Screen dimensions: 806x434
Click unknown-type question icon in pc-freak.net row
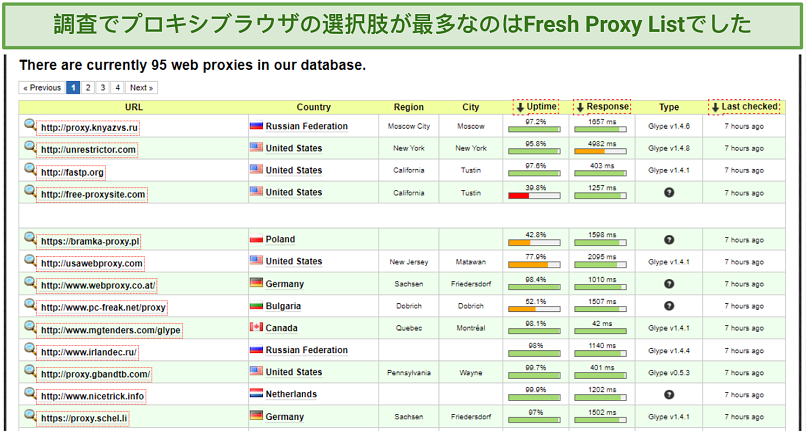coord(669,306)
